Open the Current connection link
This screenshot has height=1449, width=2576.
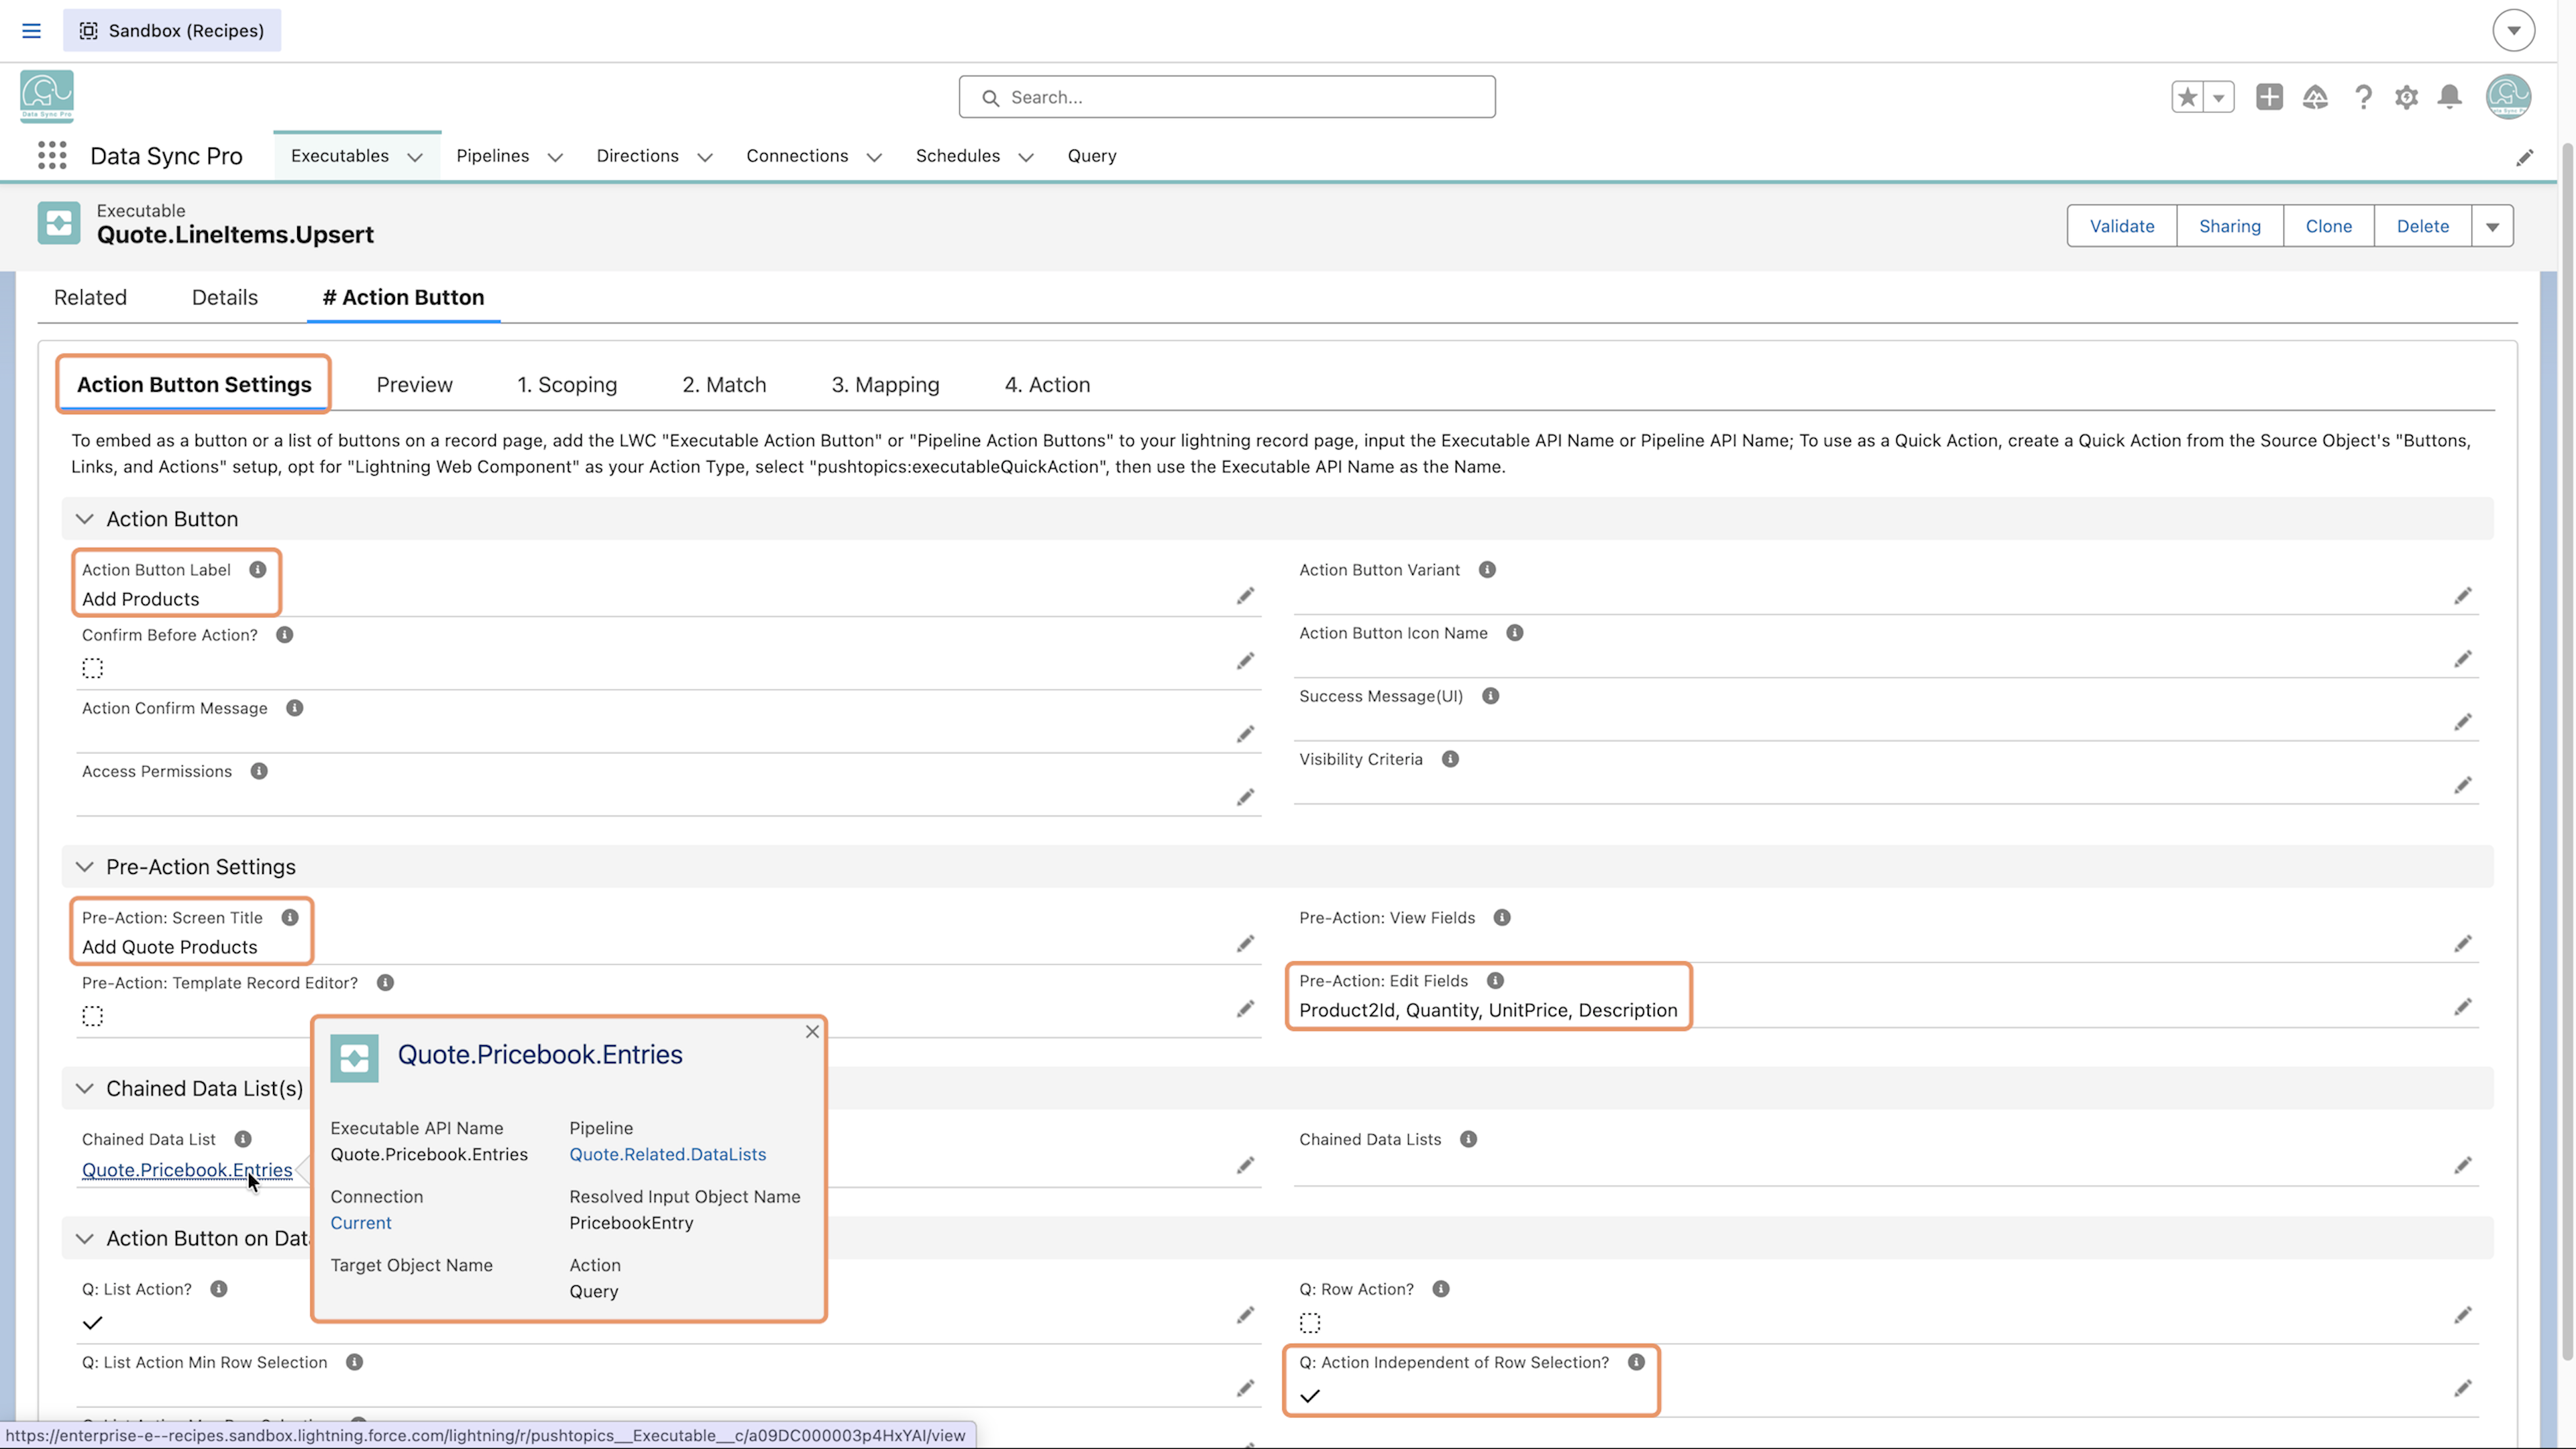point(361,1223)
